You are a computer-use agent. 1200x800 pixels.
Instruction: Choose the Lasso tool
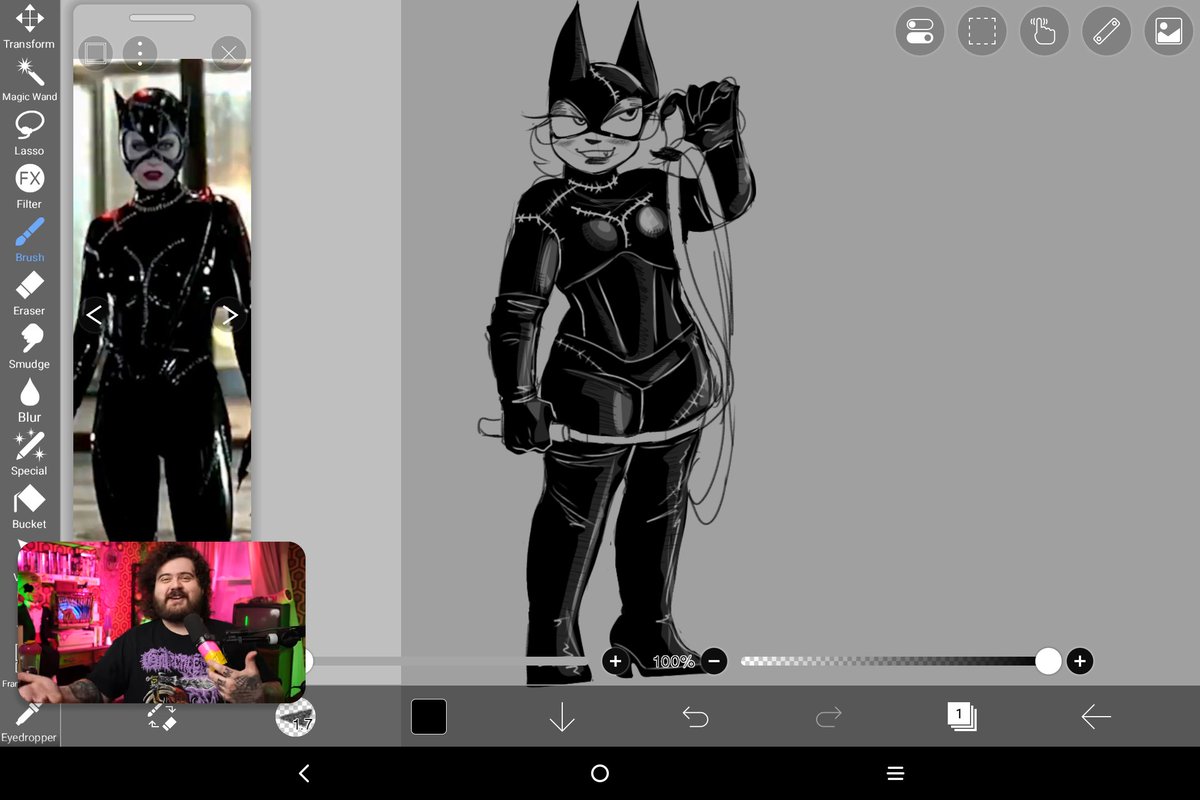click(x=29, y=133)
